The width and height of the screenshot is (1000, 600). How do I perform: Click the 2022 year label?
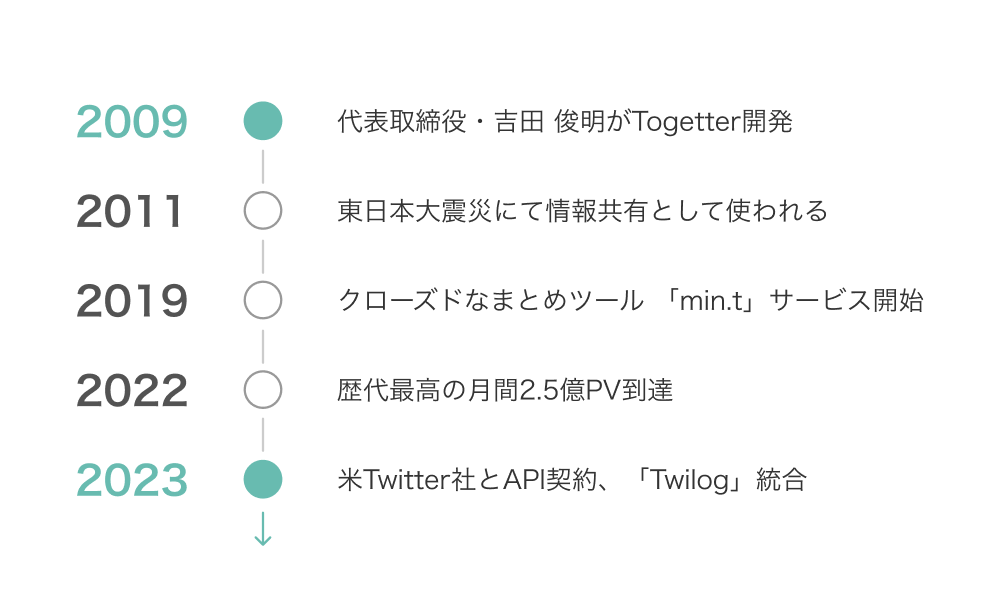132,391
